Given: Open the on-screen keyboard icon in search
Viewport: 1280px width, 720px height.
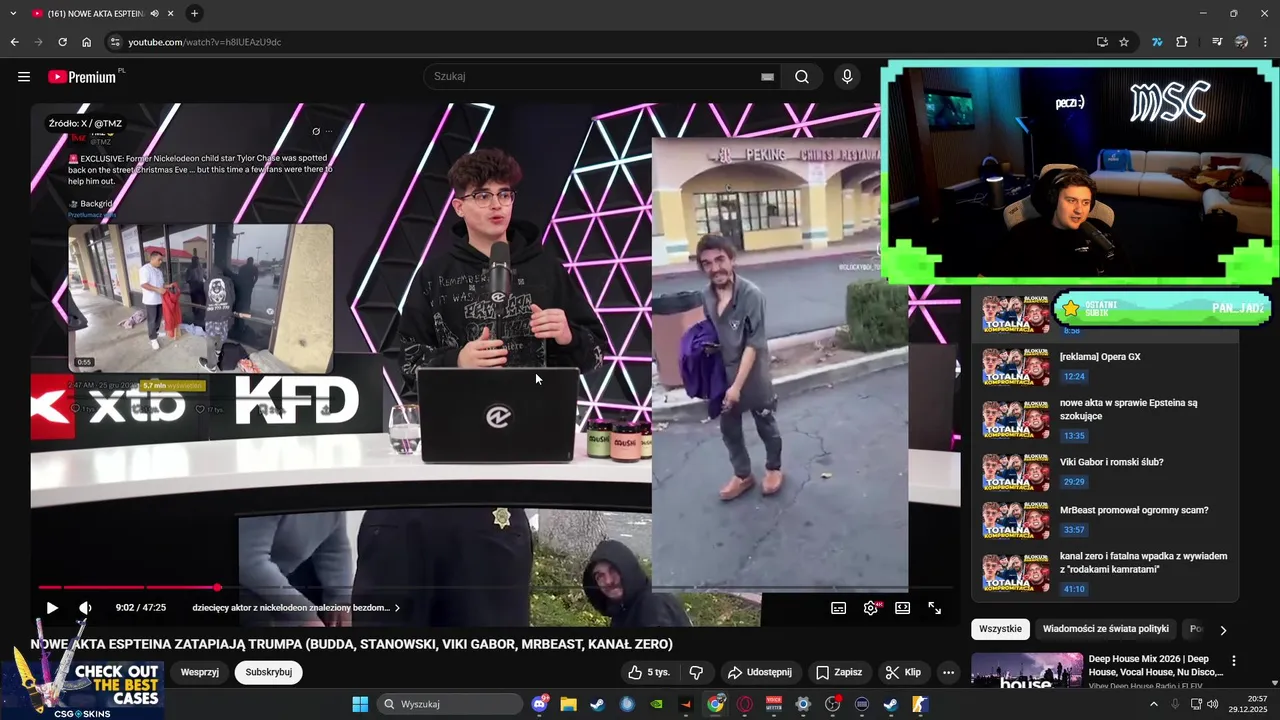Looking at the screenshot, I should coord(767,76).
